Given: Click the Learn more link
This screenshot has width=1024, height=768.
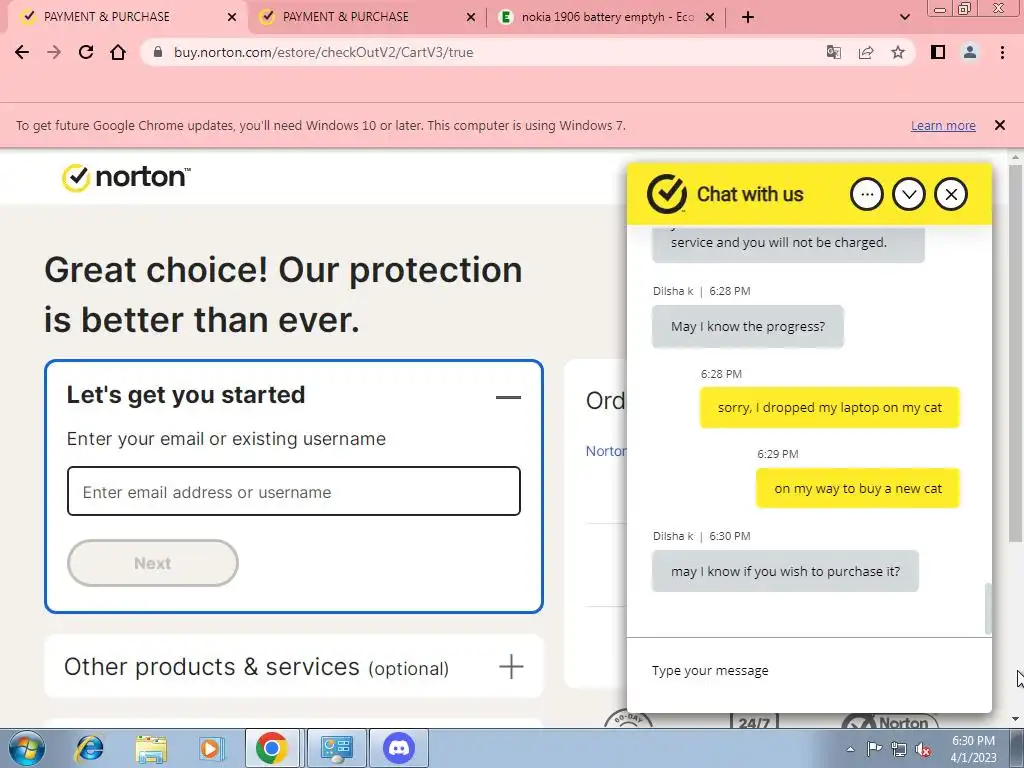Looking at the screenshot, I should [x=943, y=125].
